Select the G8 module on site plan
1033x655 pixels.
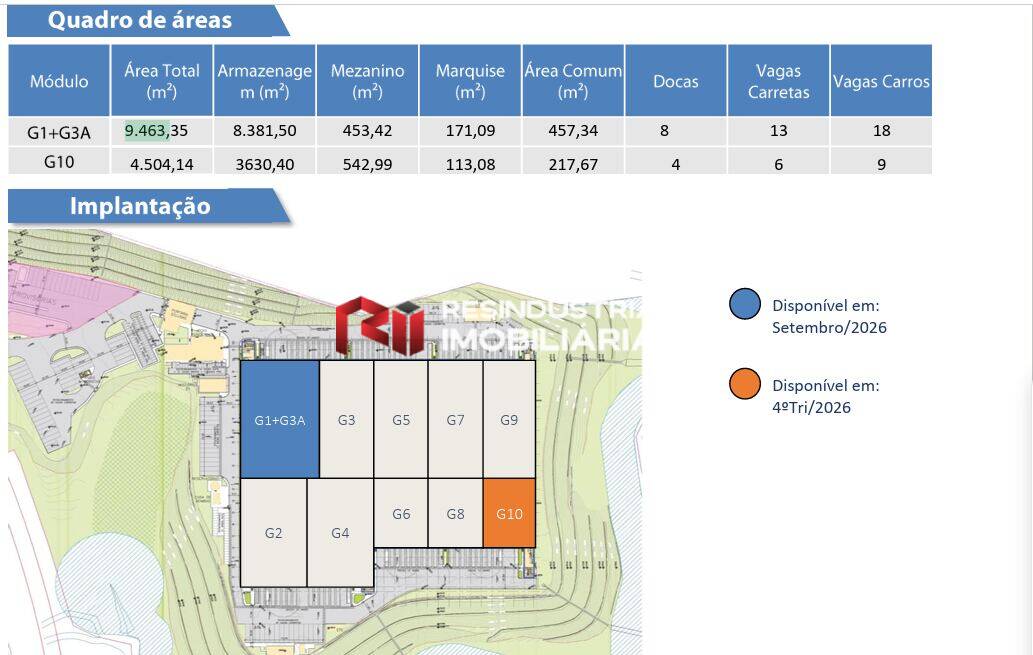(x=455, y=513)
